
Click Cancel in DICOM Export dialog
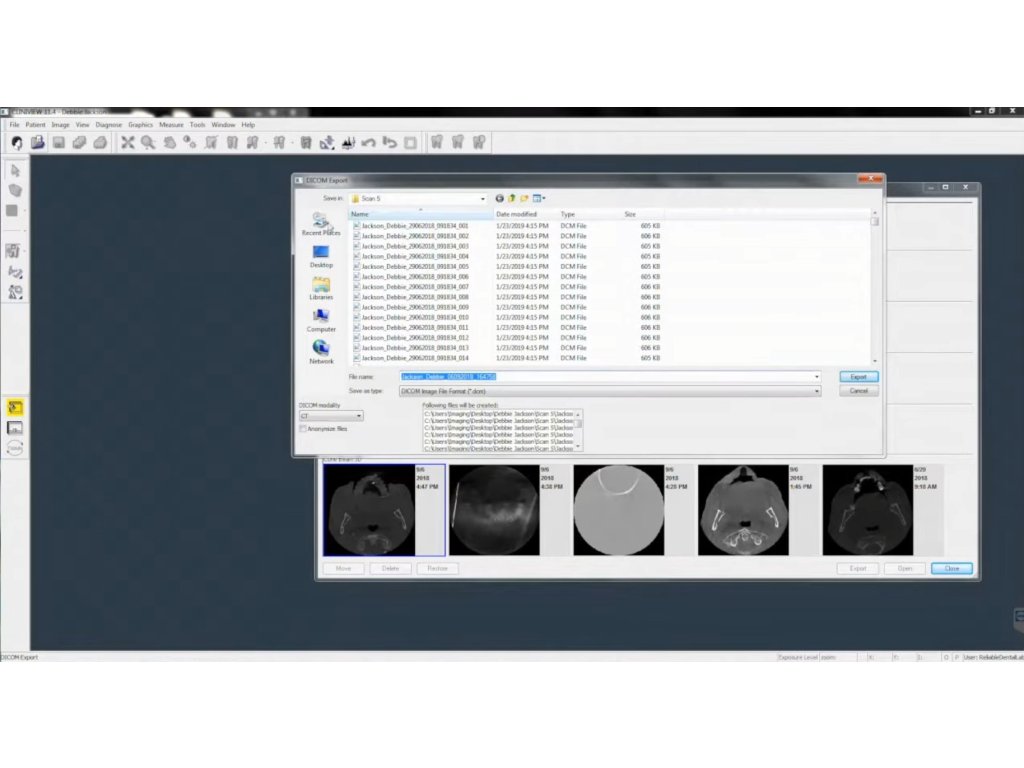859,391
